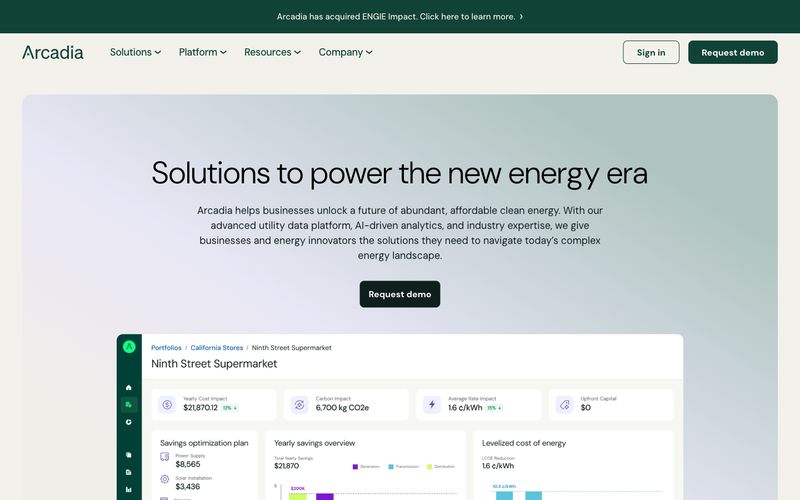Click the circular chart icon in dashboard sidebar
This screenshot has height=500, width=800.
[129, 422]
